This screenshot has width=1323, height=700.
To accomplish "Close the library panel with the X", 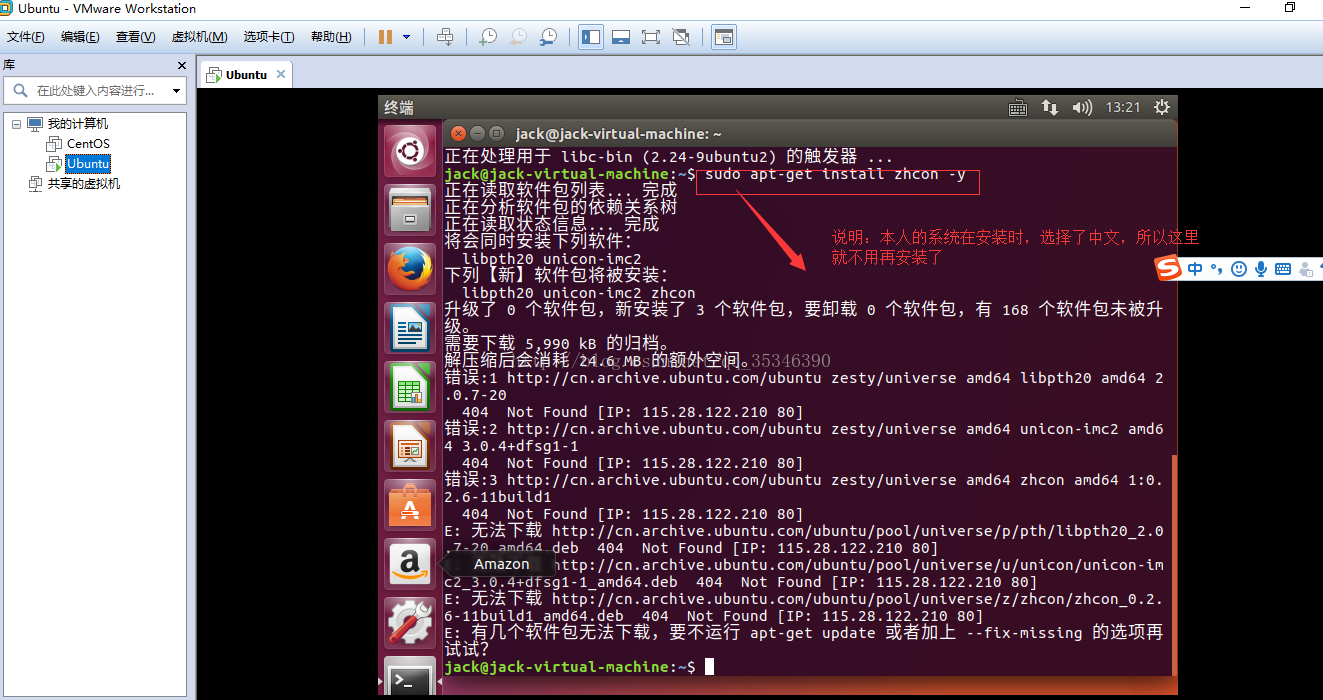I will pyautogui.click(x=182, y=65).
